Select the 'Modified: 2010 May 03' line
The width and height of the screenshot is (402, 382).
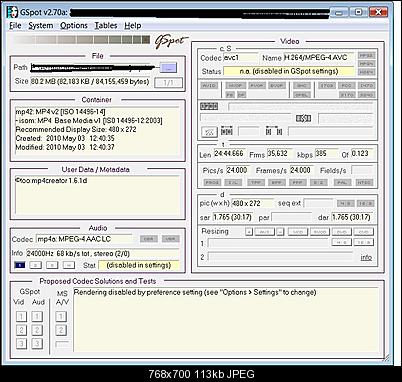click(65, 147)
